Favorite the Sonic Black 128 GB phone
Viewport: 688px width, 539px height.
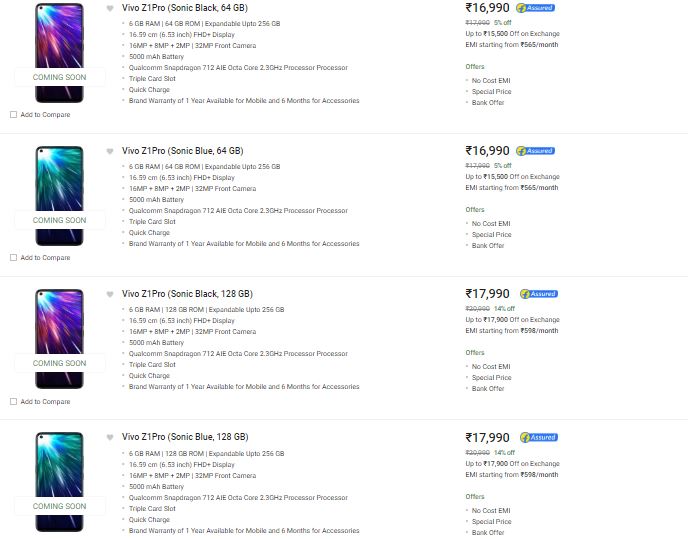coord(110,295)
